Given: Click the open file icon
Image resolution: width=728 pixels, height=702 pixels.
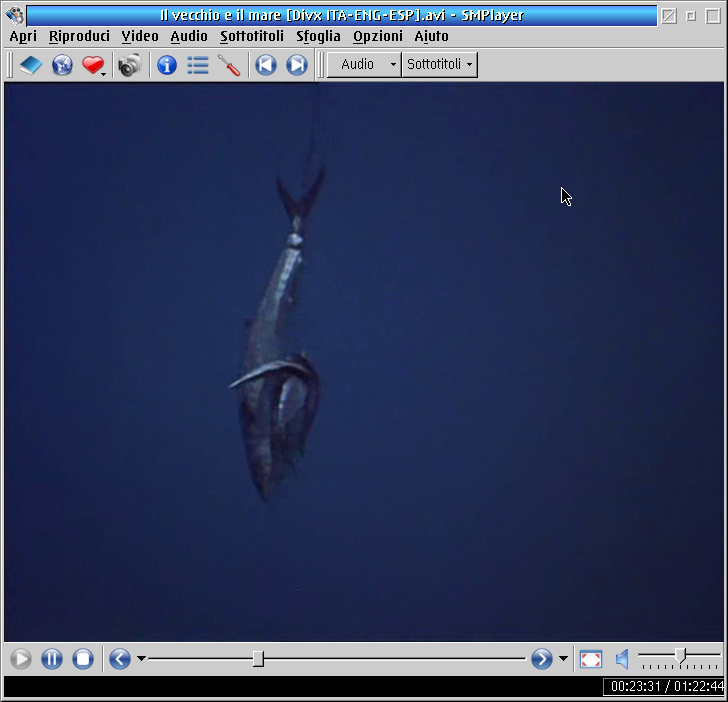Looking at the screenshot, I should click(x=31, y=66).
